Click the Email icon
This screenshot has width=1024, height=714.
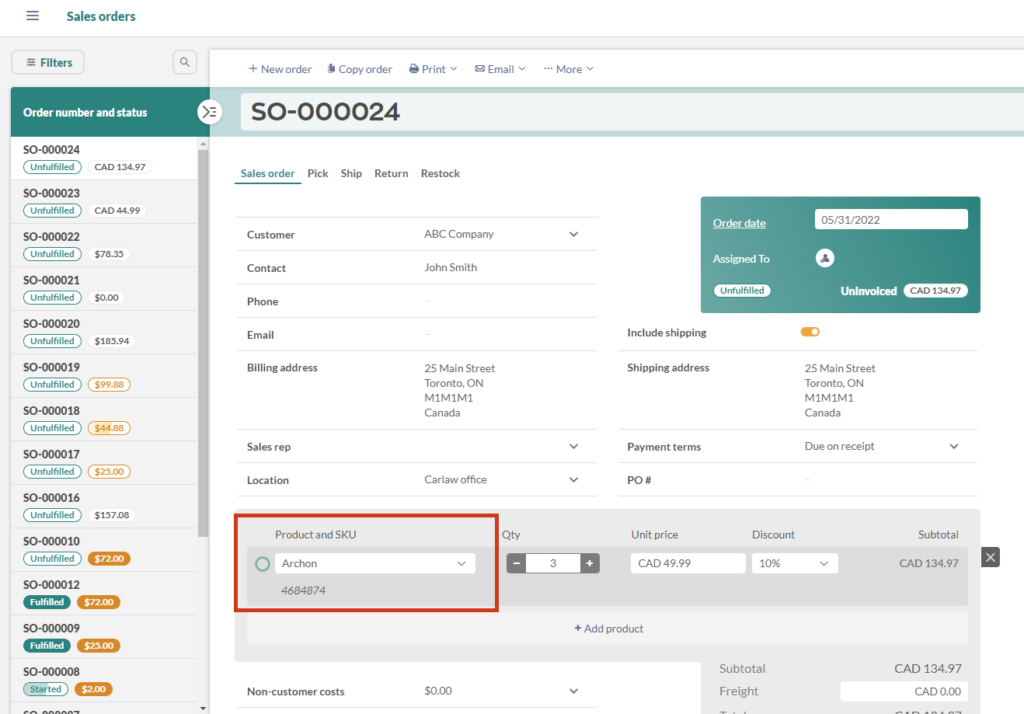[483, 68]
